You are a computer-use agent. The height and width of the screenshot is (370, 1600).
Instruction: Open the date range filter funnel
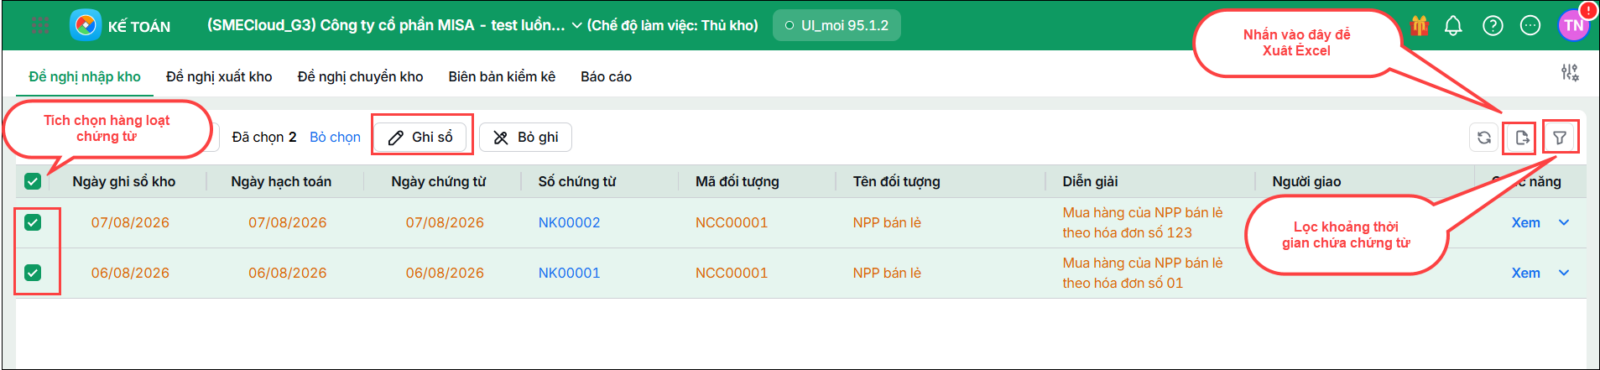click(x=1560, y=138)
